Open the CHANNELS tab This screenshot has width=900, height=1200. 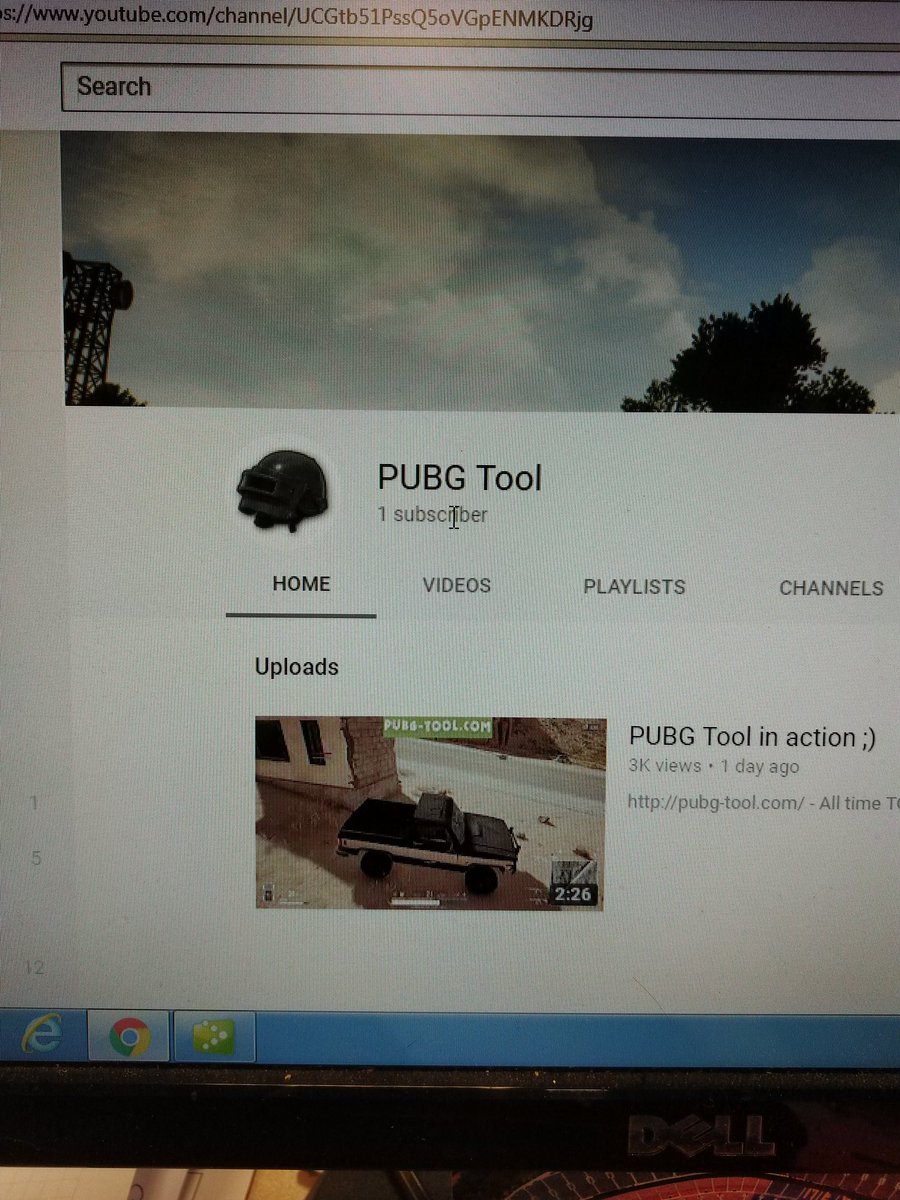click(x=831, y=589)
